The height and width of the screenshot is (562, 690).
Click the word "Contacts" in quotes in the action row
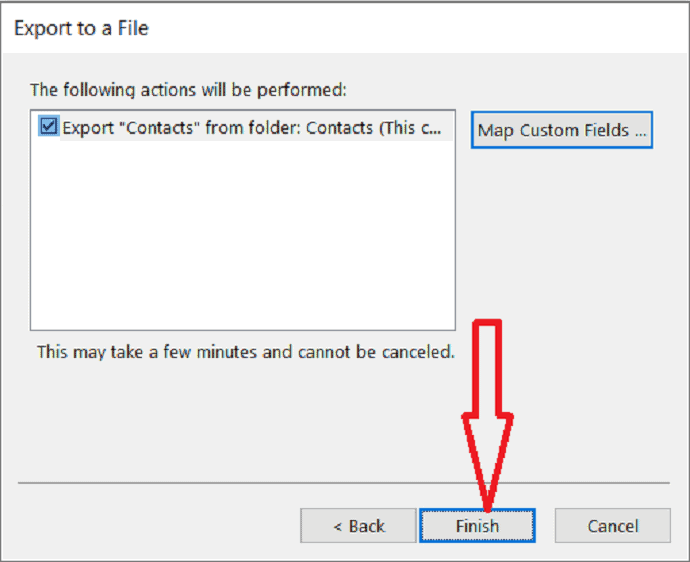pos(160,128)
